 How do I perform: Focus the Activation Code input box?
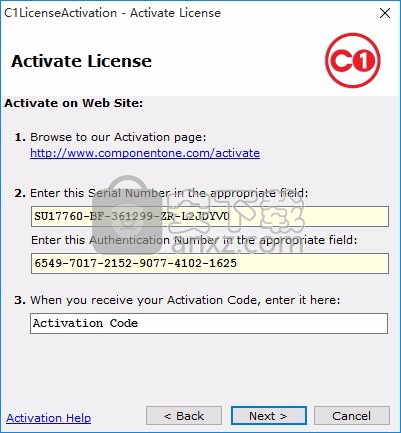tap(209, 323)
